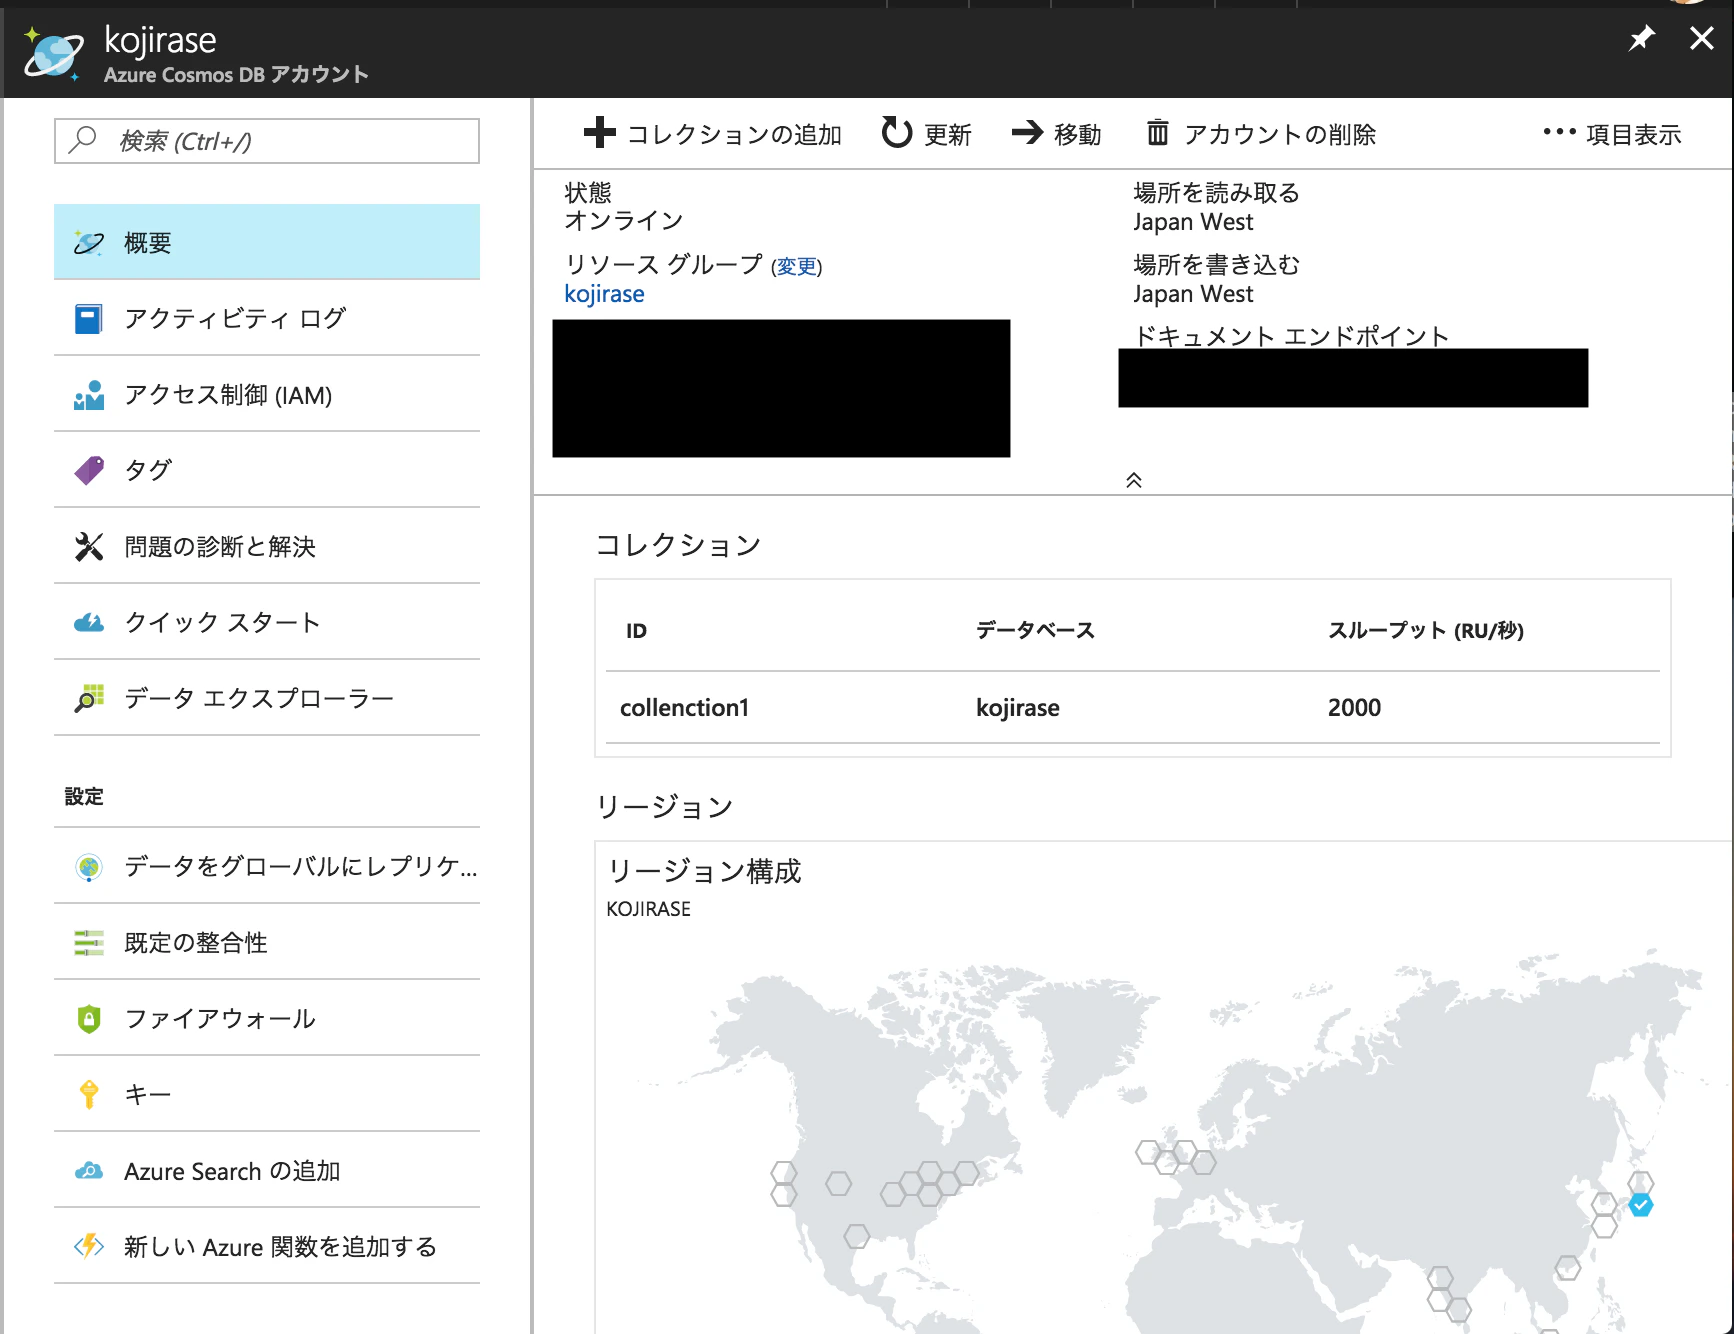Click the quick start cloud icon
The image size is (1734, 1334).
[89, 623]
